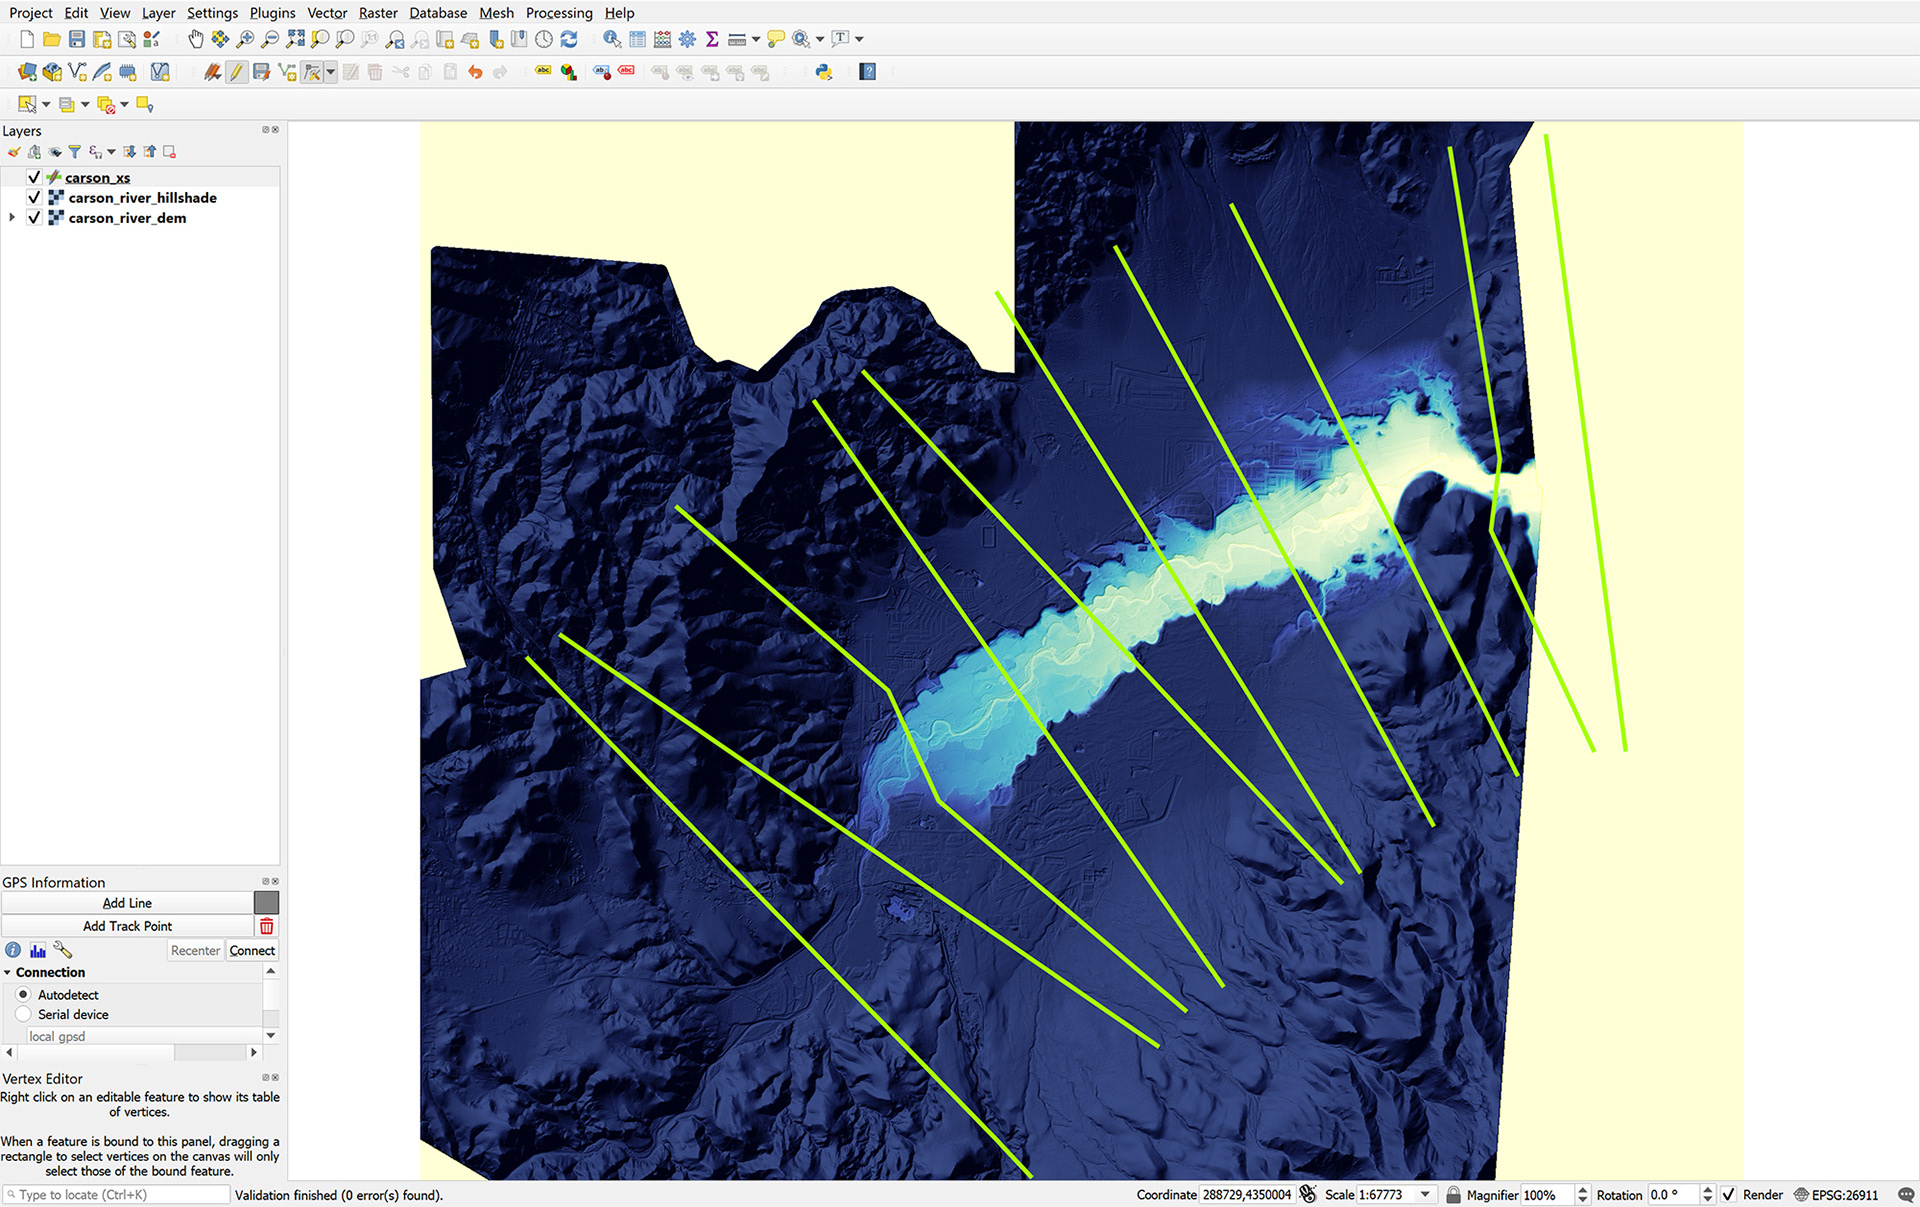Screen dimensions: 1920x1207
Task: Open the attribute table icon
Action: [637, 39]
